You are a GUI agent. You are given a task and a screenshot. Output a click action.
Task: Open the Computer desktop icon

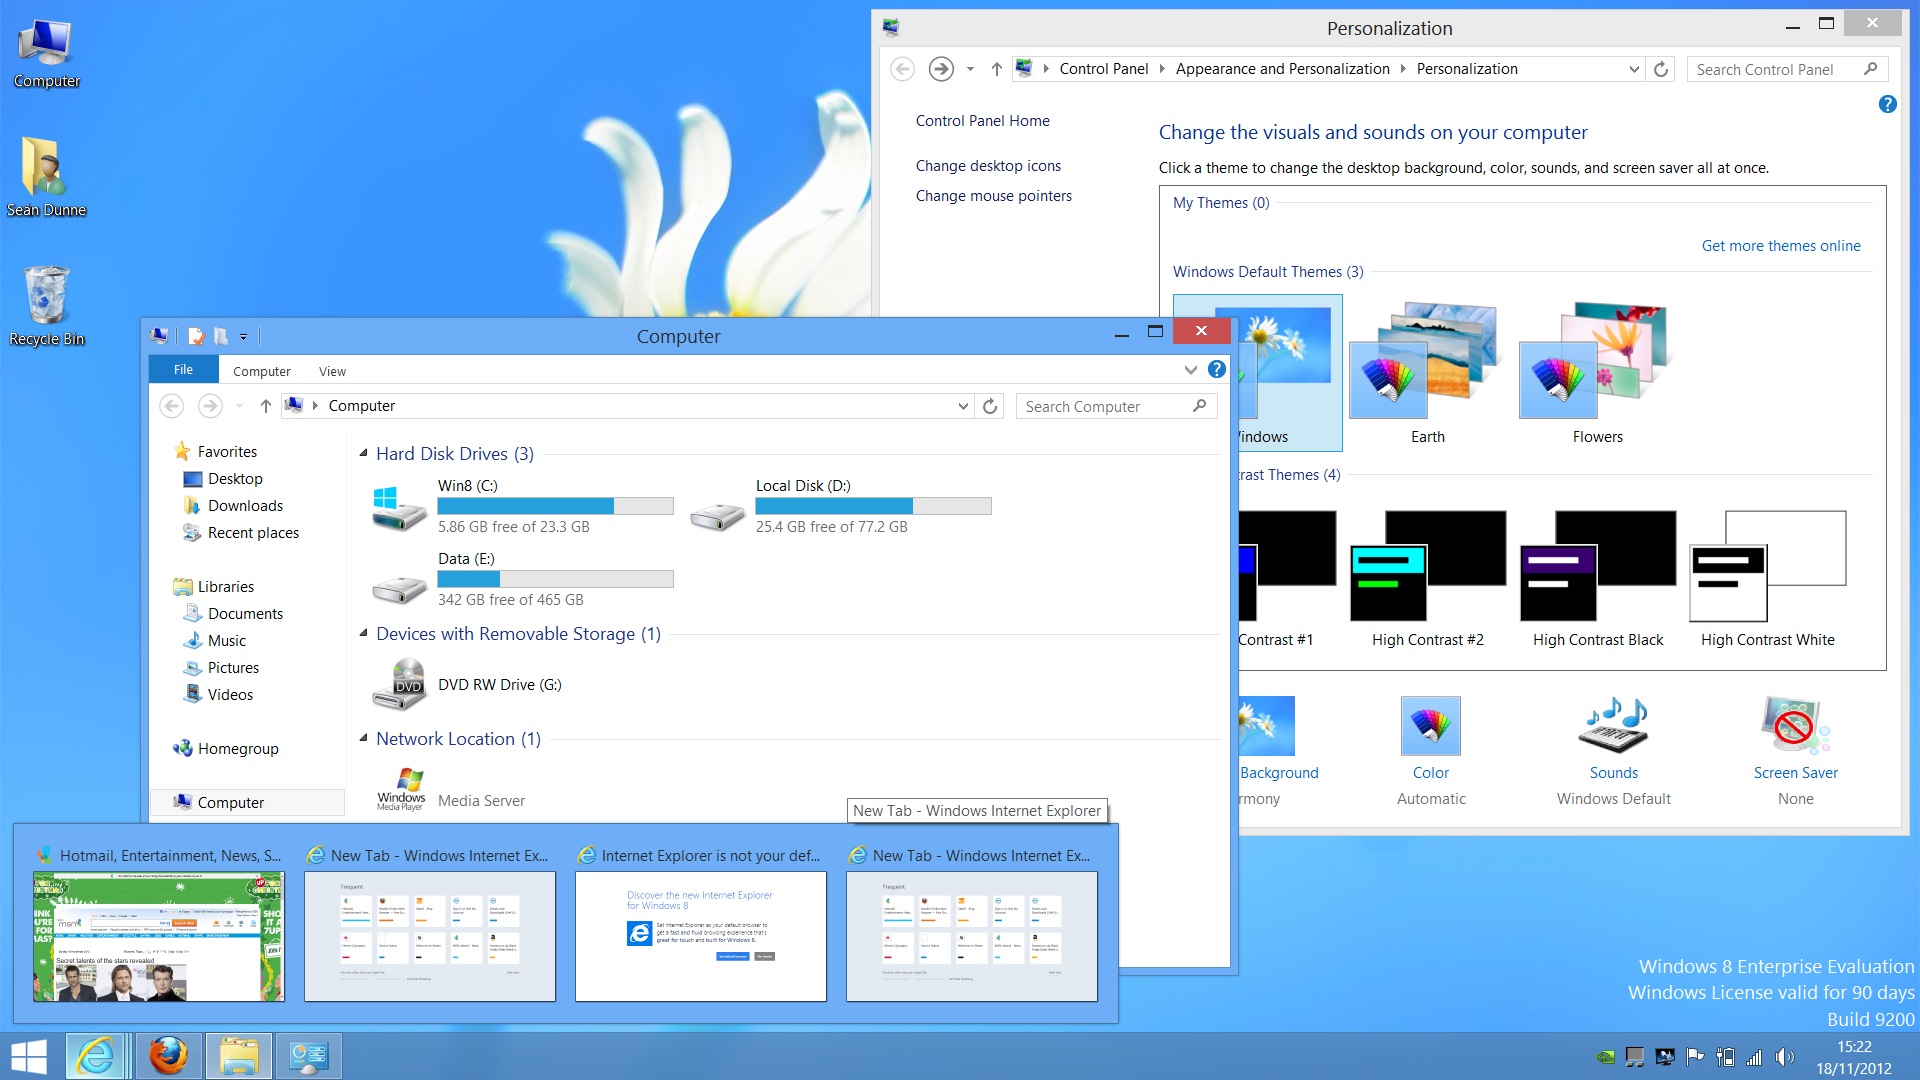click(46, 52)
